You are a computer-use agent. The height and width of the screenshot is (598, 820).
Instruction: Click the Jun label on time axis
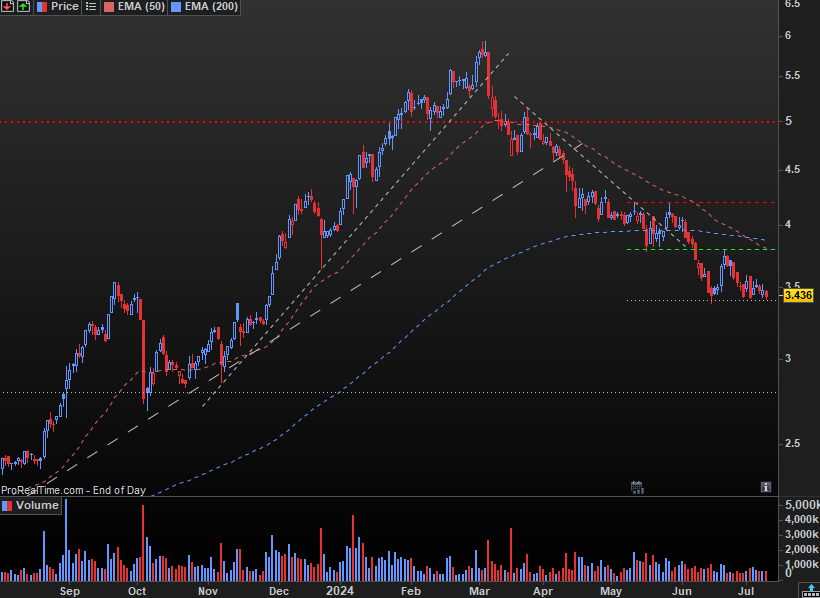(x=682, y=591)
